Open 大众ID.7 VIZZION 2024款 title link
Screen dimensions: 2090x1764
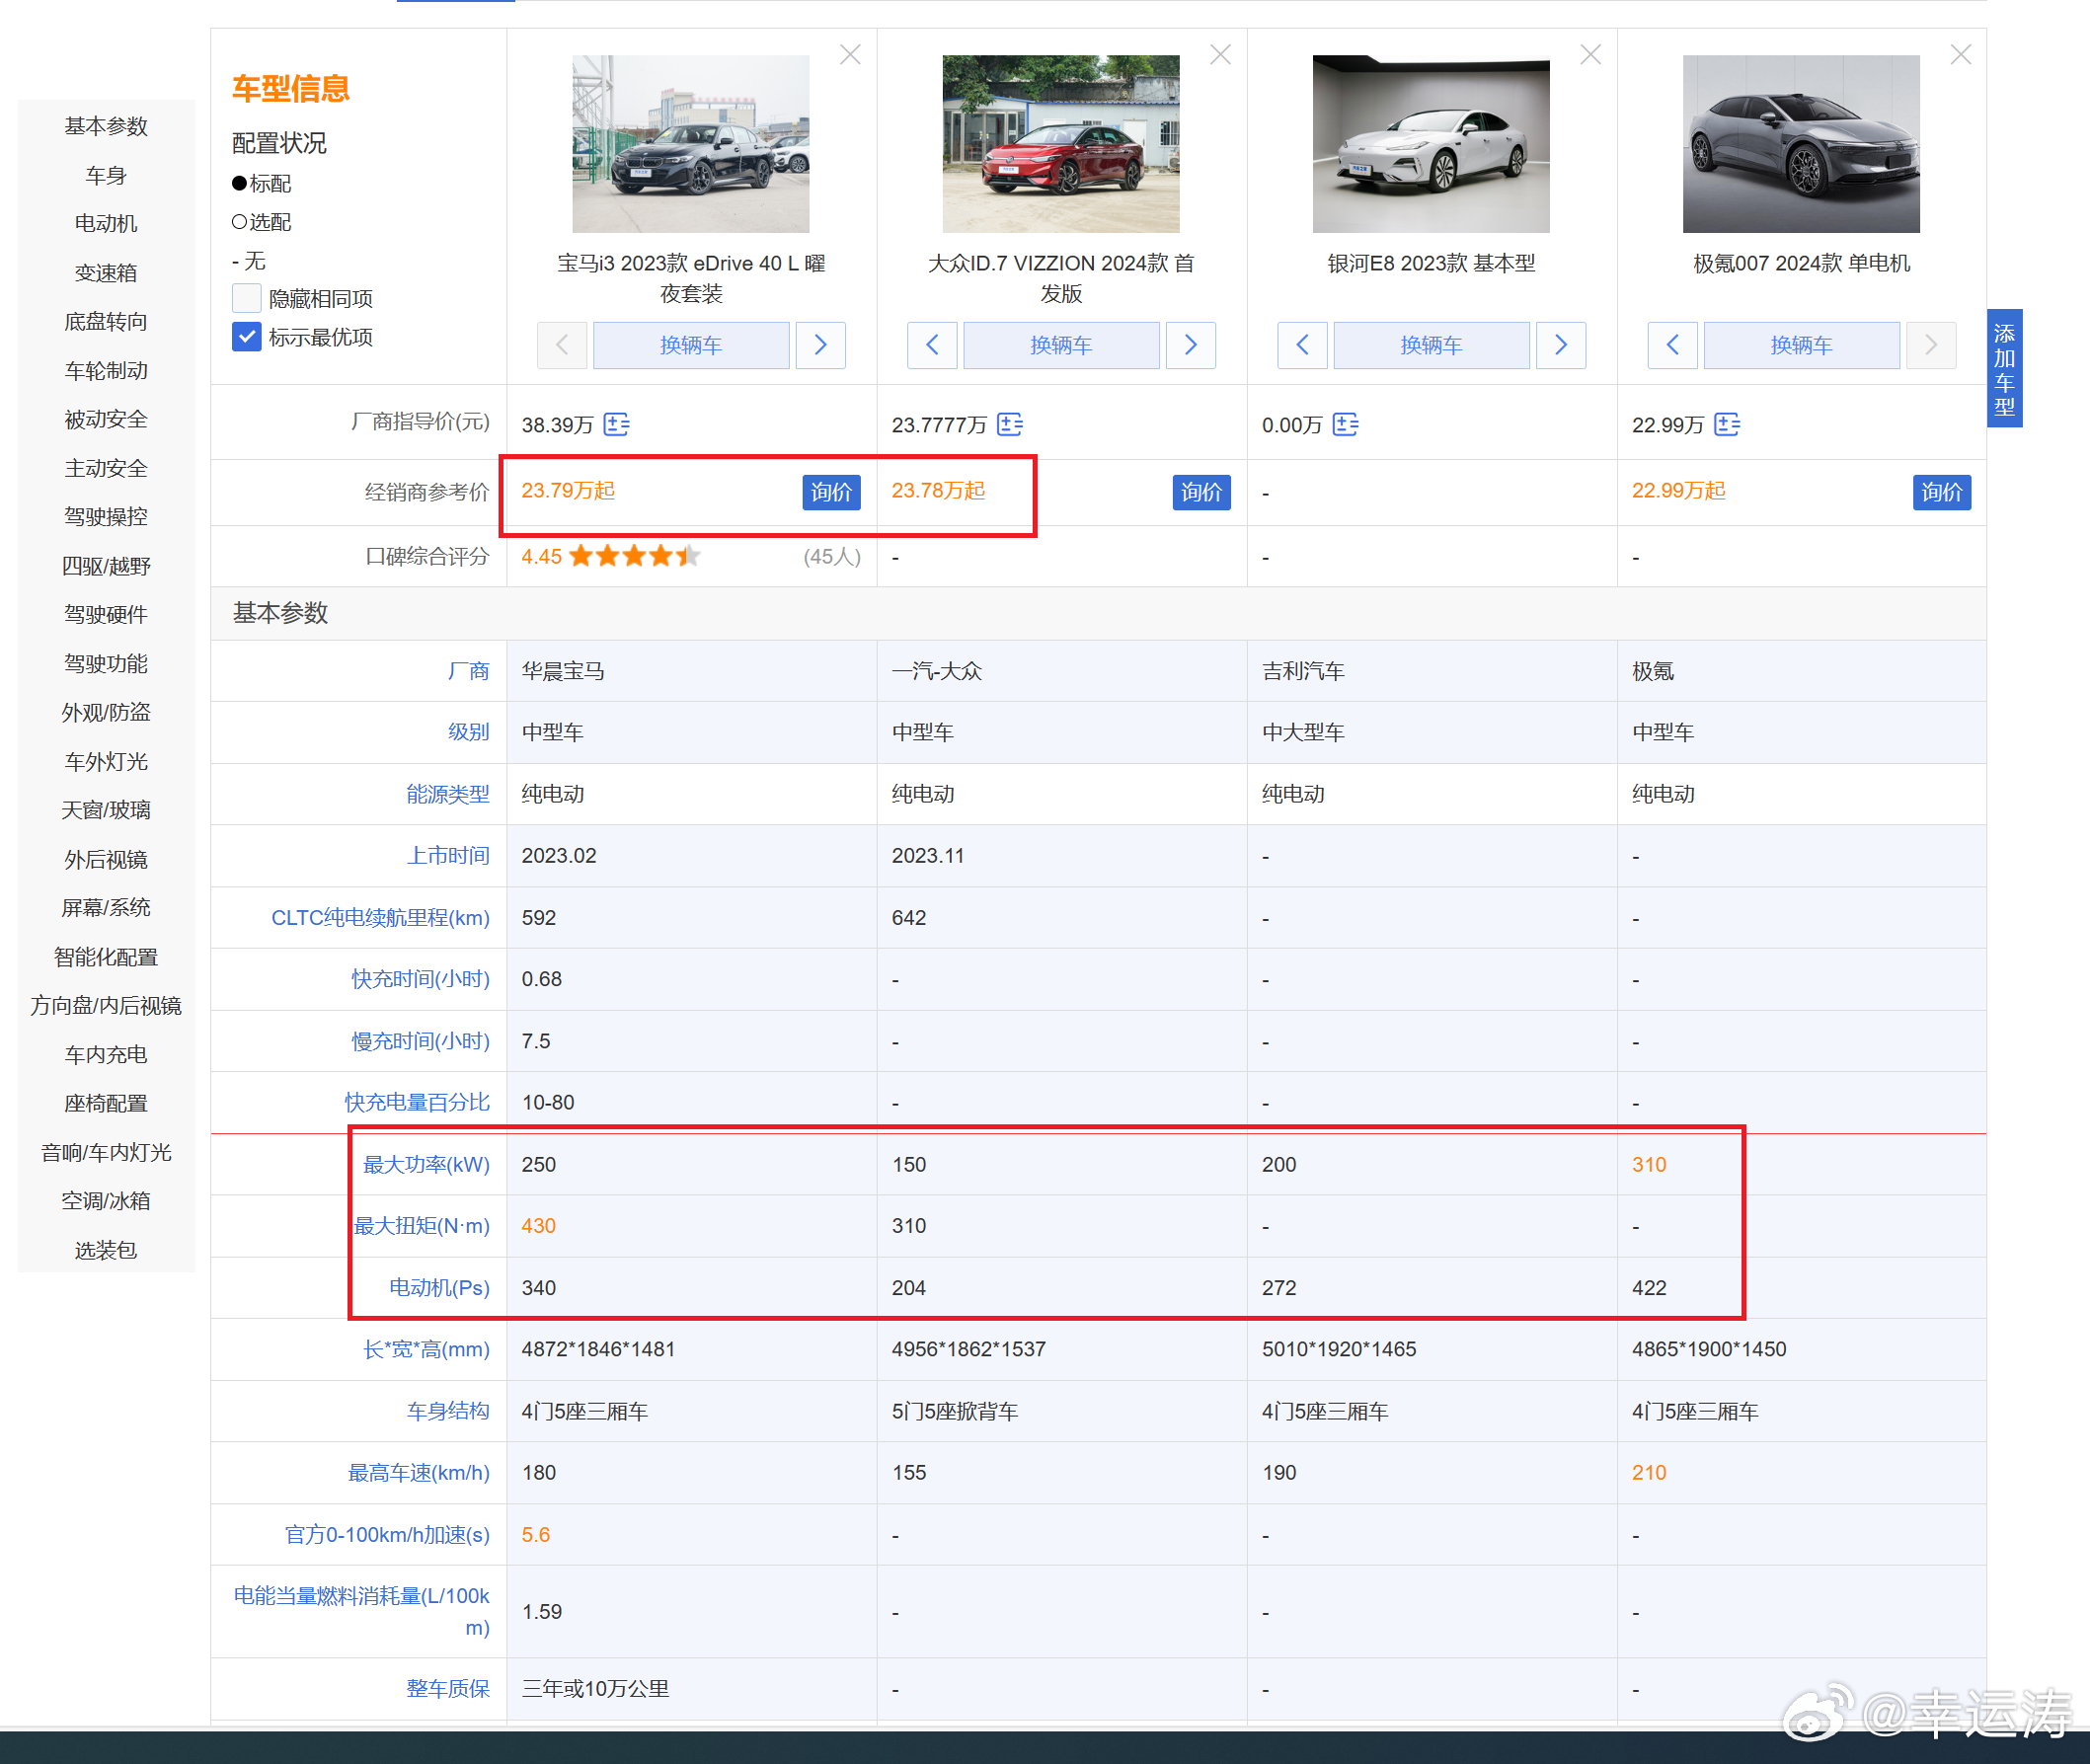(1061, 278)
